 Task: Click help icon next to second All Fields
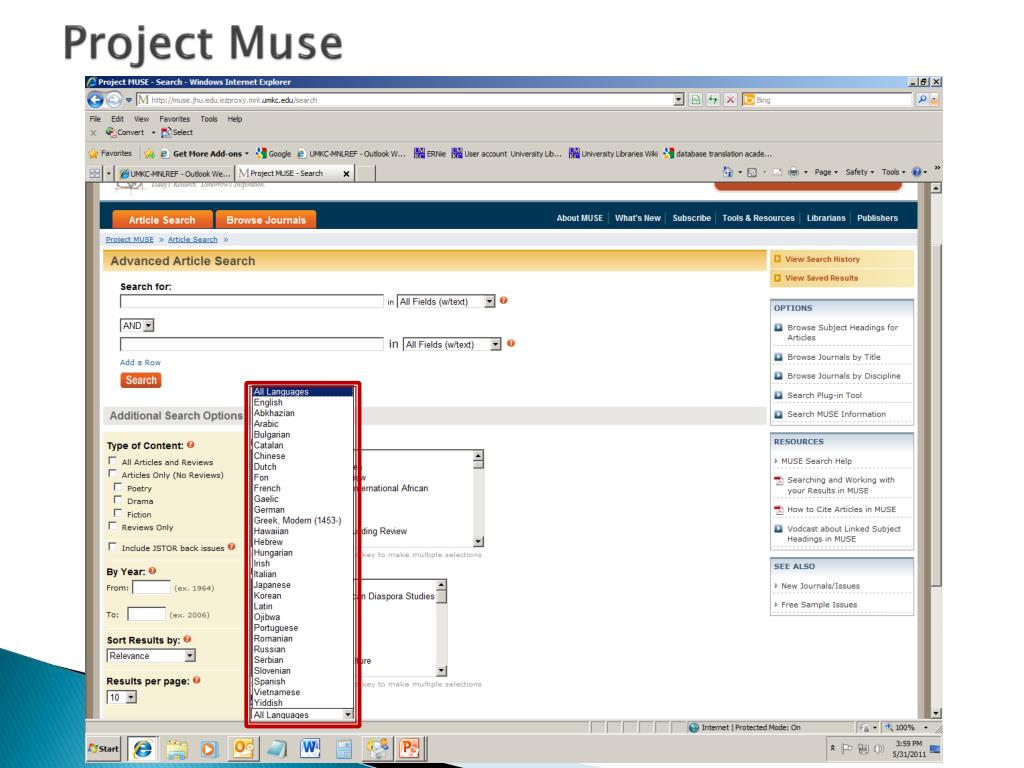[511, 343]
